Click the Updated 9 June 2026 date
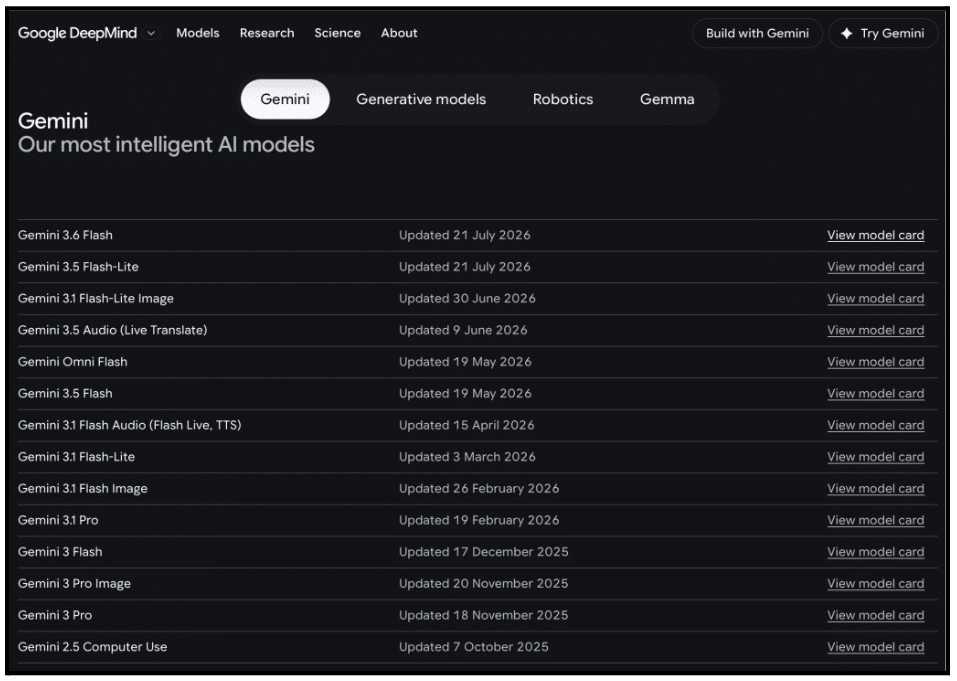Screen dimensions: 957x681 click(463, 330)
